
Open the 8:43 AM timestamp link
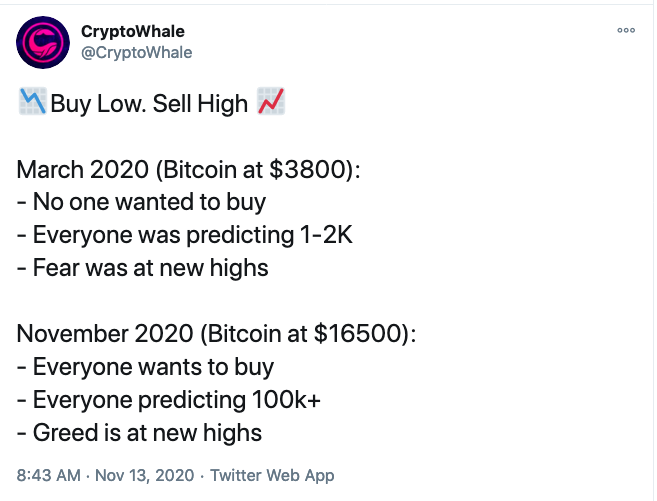(x=49, y=475)
